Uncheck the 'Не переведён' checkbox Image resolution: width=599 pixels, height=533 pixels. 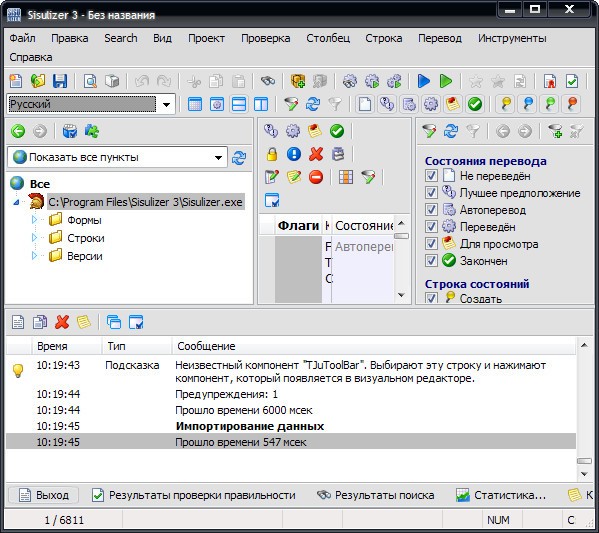pyautogui.click(x=431, y=176)
